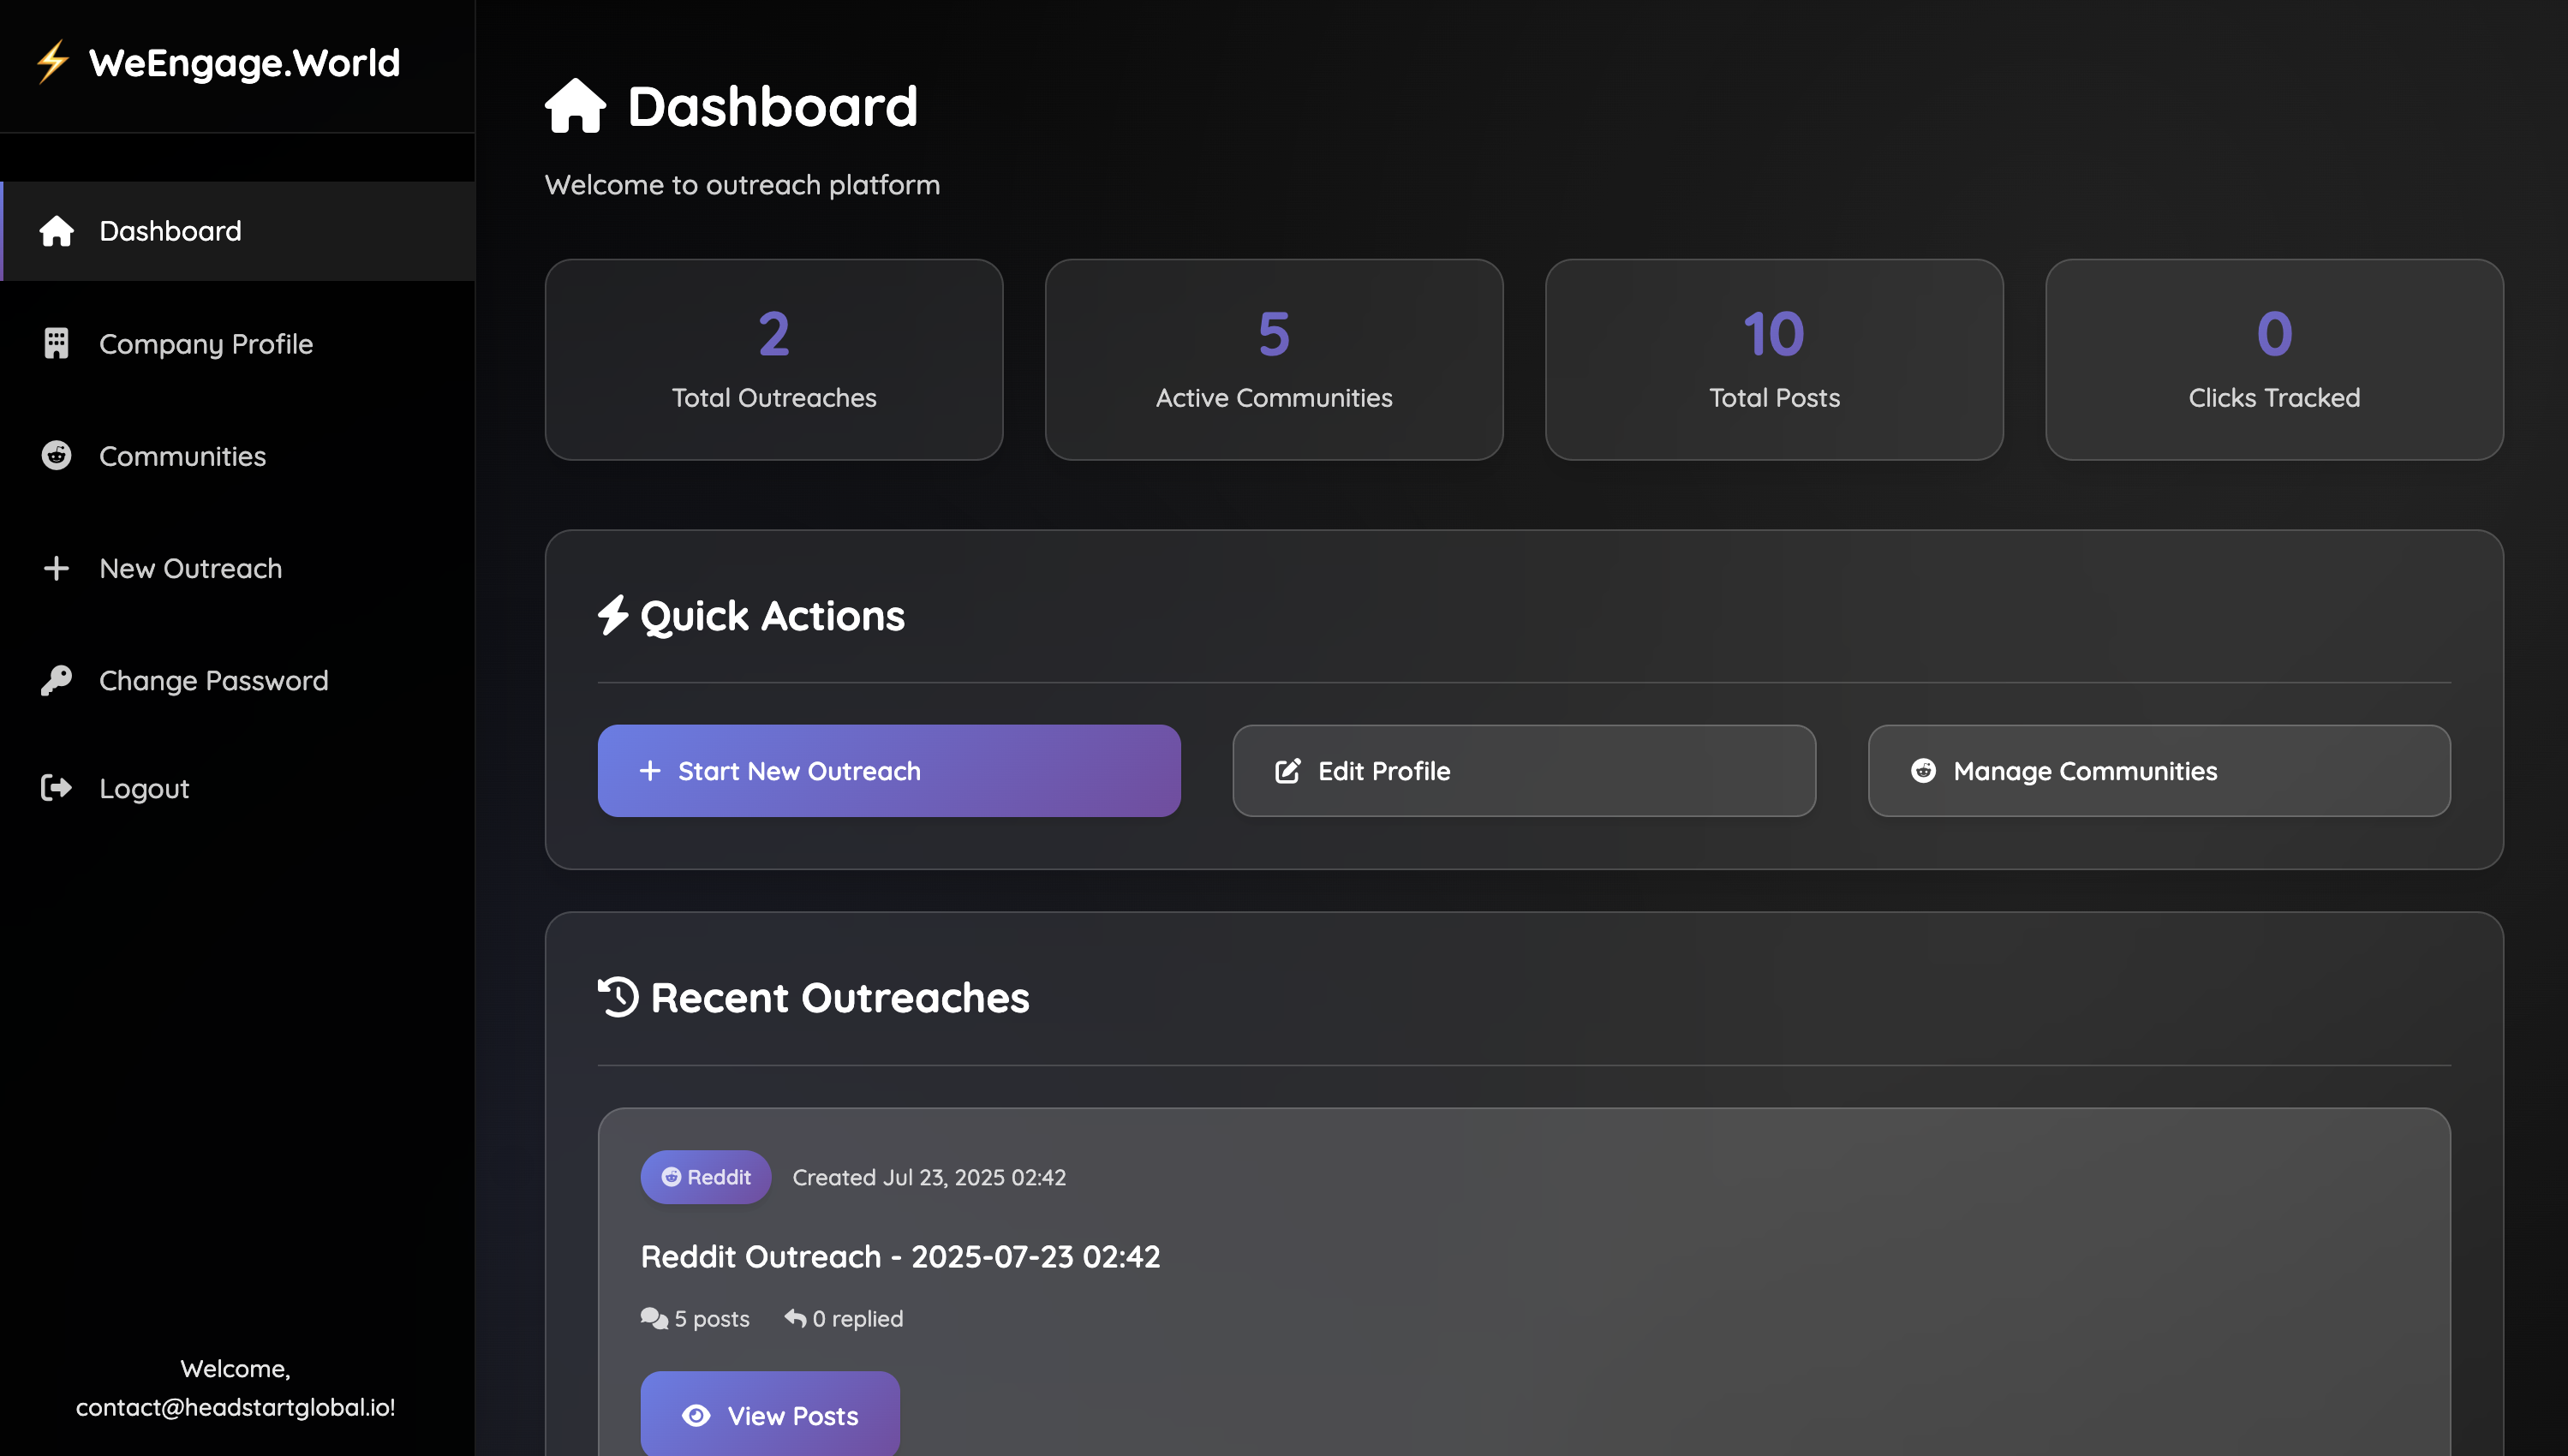This screenshot has height=1456, width=2568.
Task: Click the lightning bolt logo icon
Action: click(x=52, y=62)
